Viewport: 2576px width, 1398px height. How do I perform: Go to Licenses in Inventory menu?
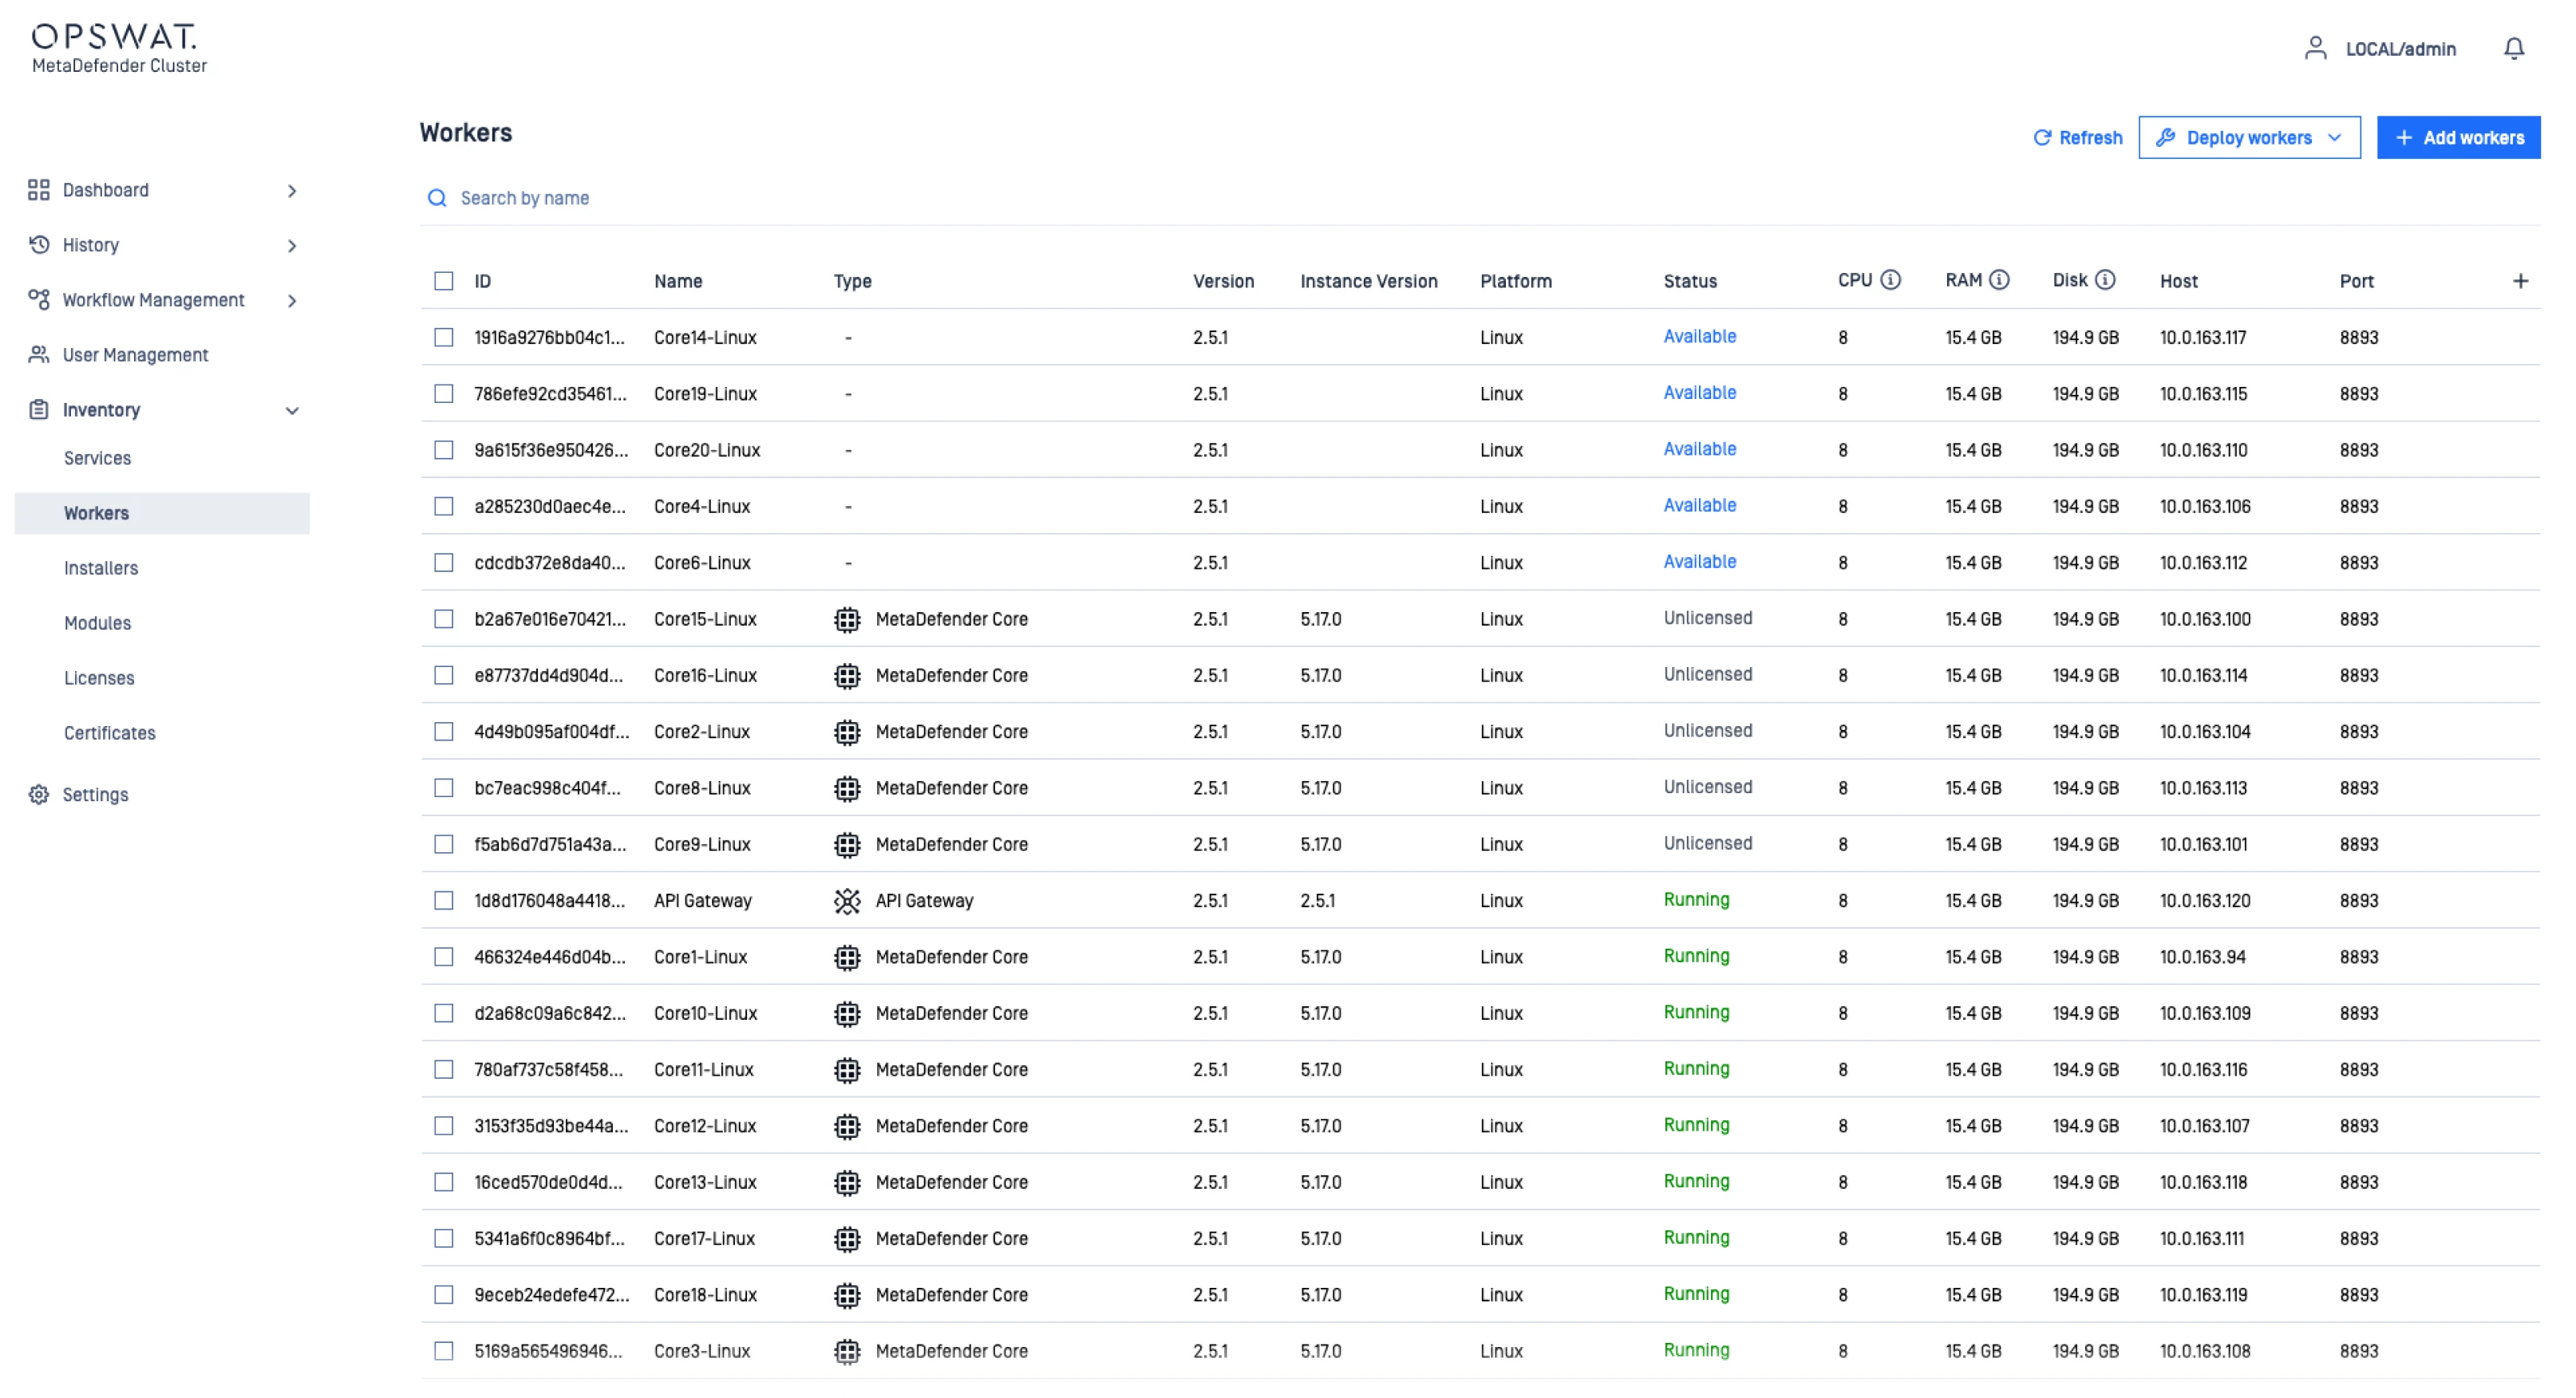(99, 678)
